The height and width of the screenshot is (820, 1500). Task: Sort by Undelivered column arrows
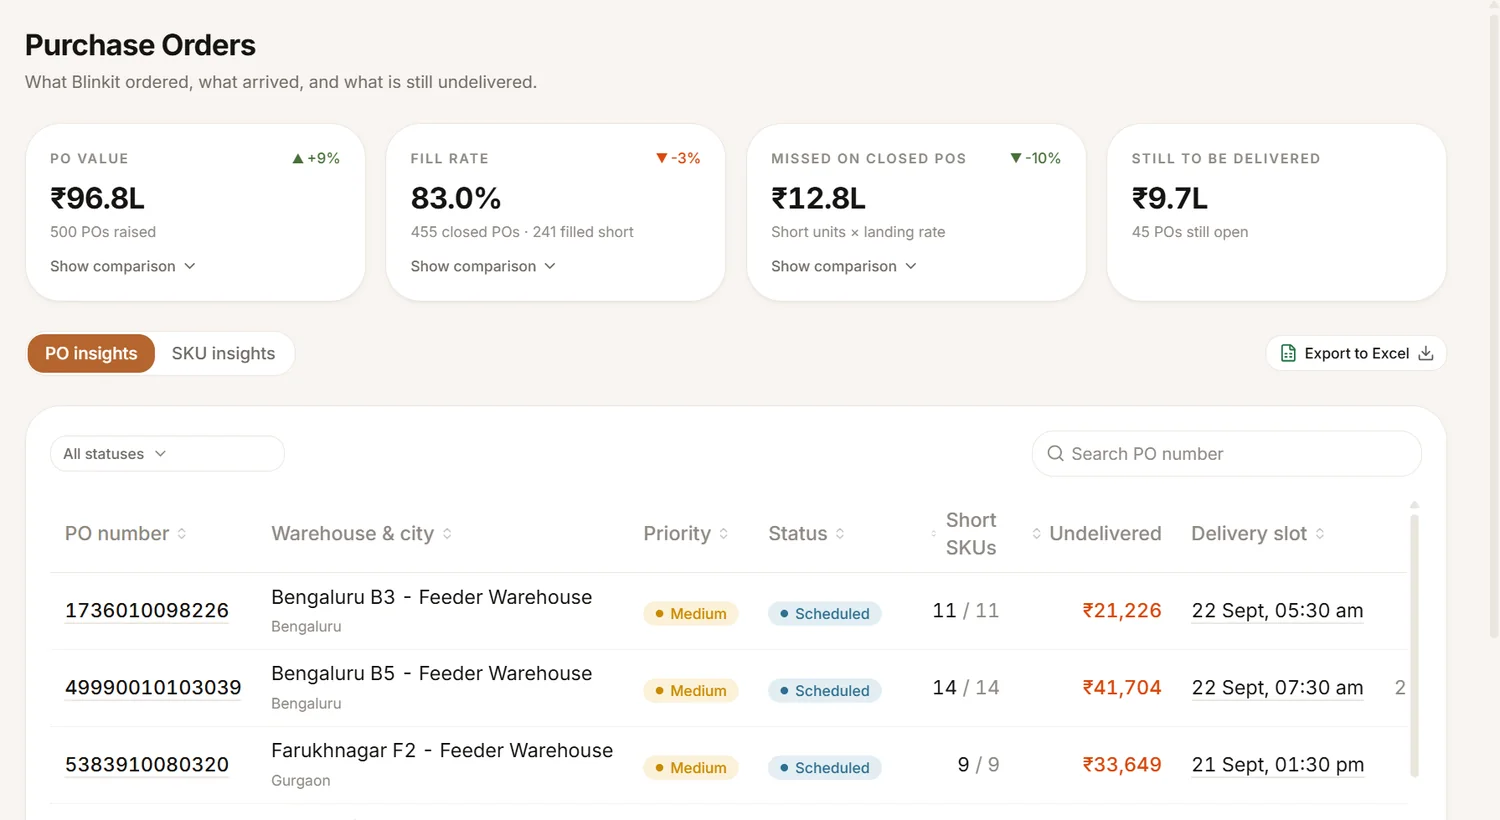pyautogui.click(x=1037, y=534)
